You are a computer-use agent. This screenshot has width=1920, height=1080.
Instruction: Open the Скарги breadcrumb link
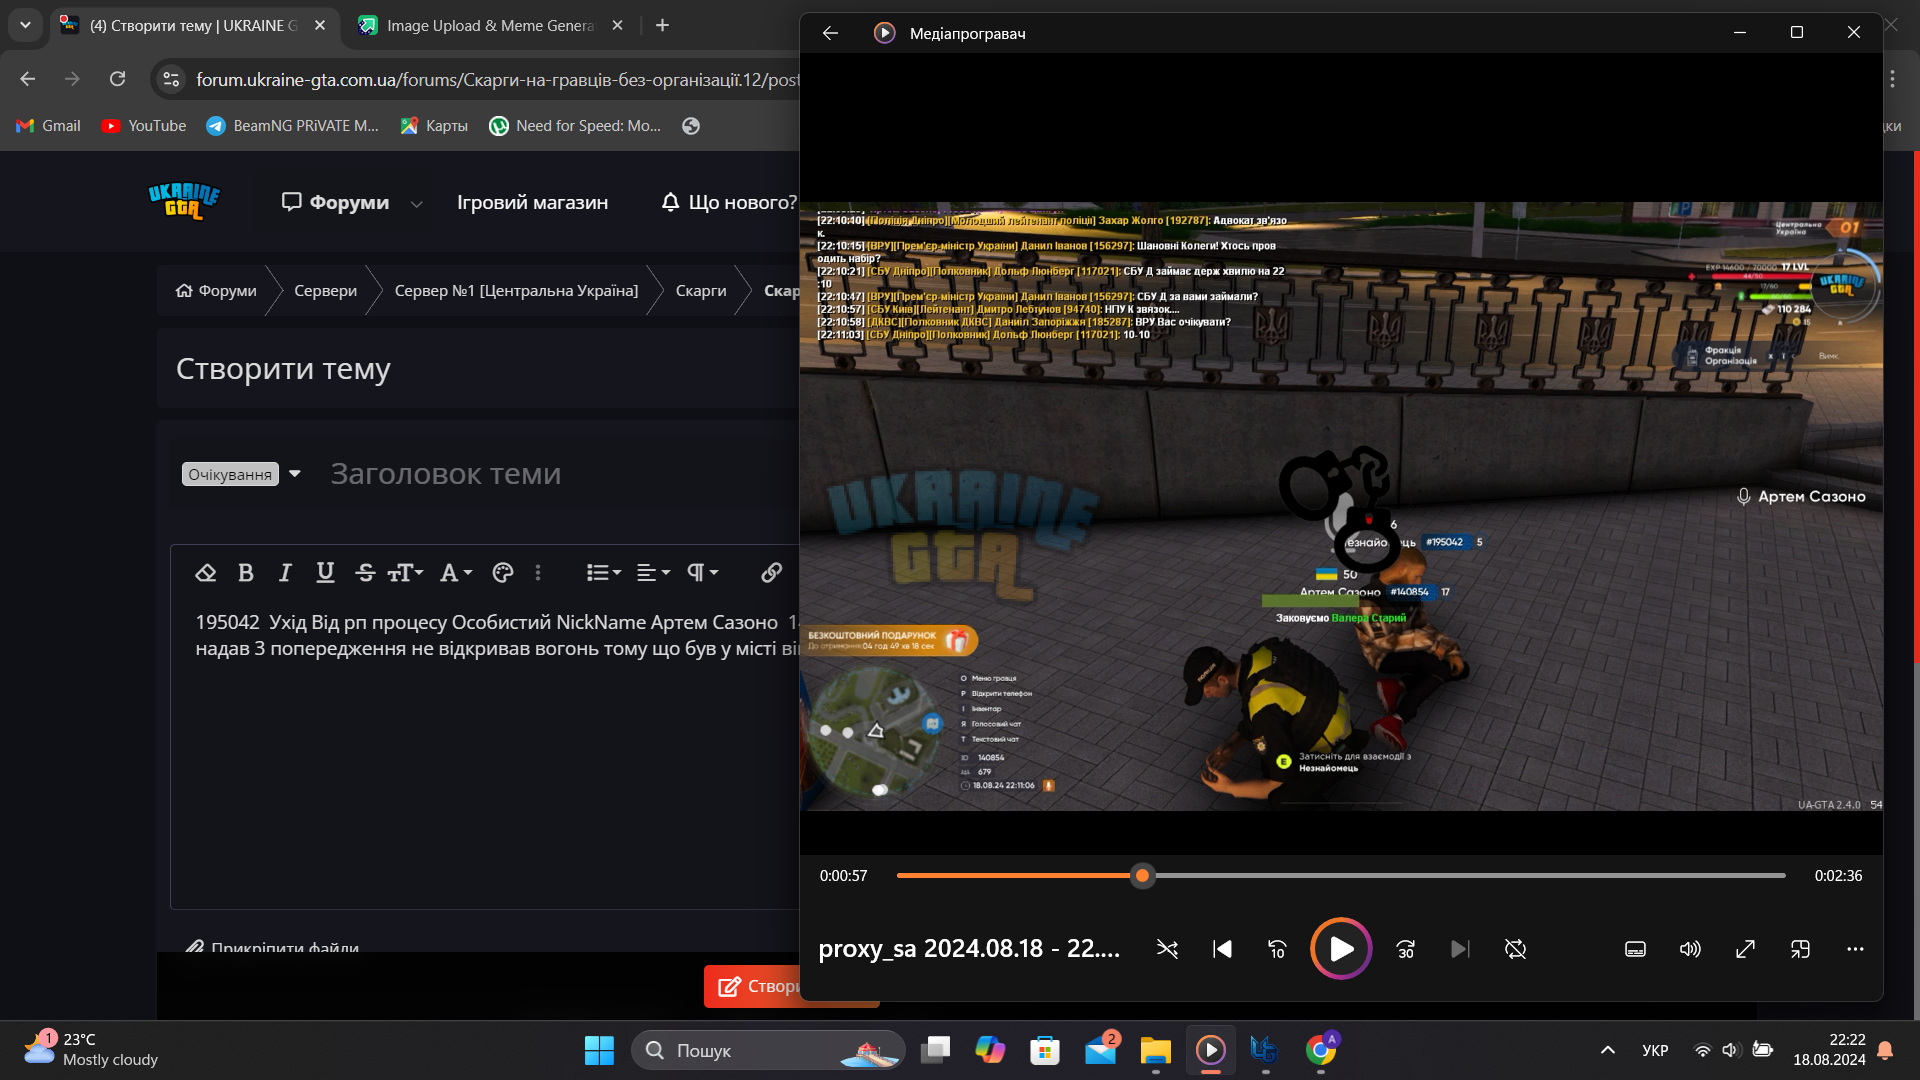click(701, 291)
